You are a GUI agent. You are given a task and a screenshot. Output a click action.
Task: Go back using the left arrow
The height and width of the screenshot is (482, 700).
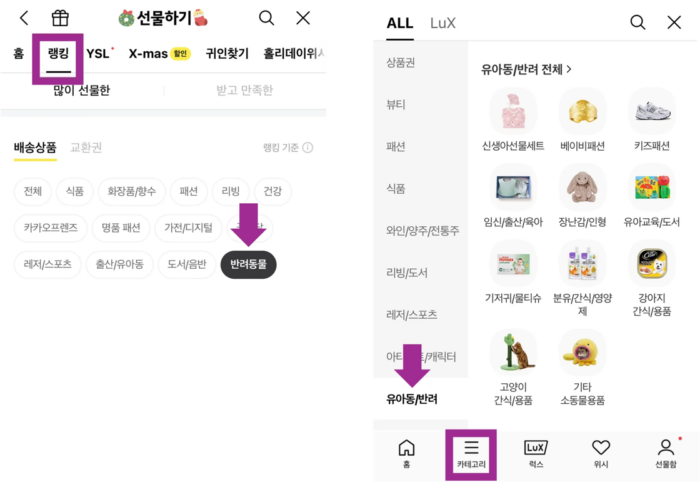[x=24, y=18]
